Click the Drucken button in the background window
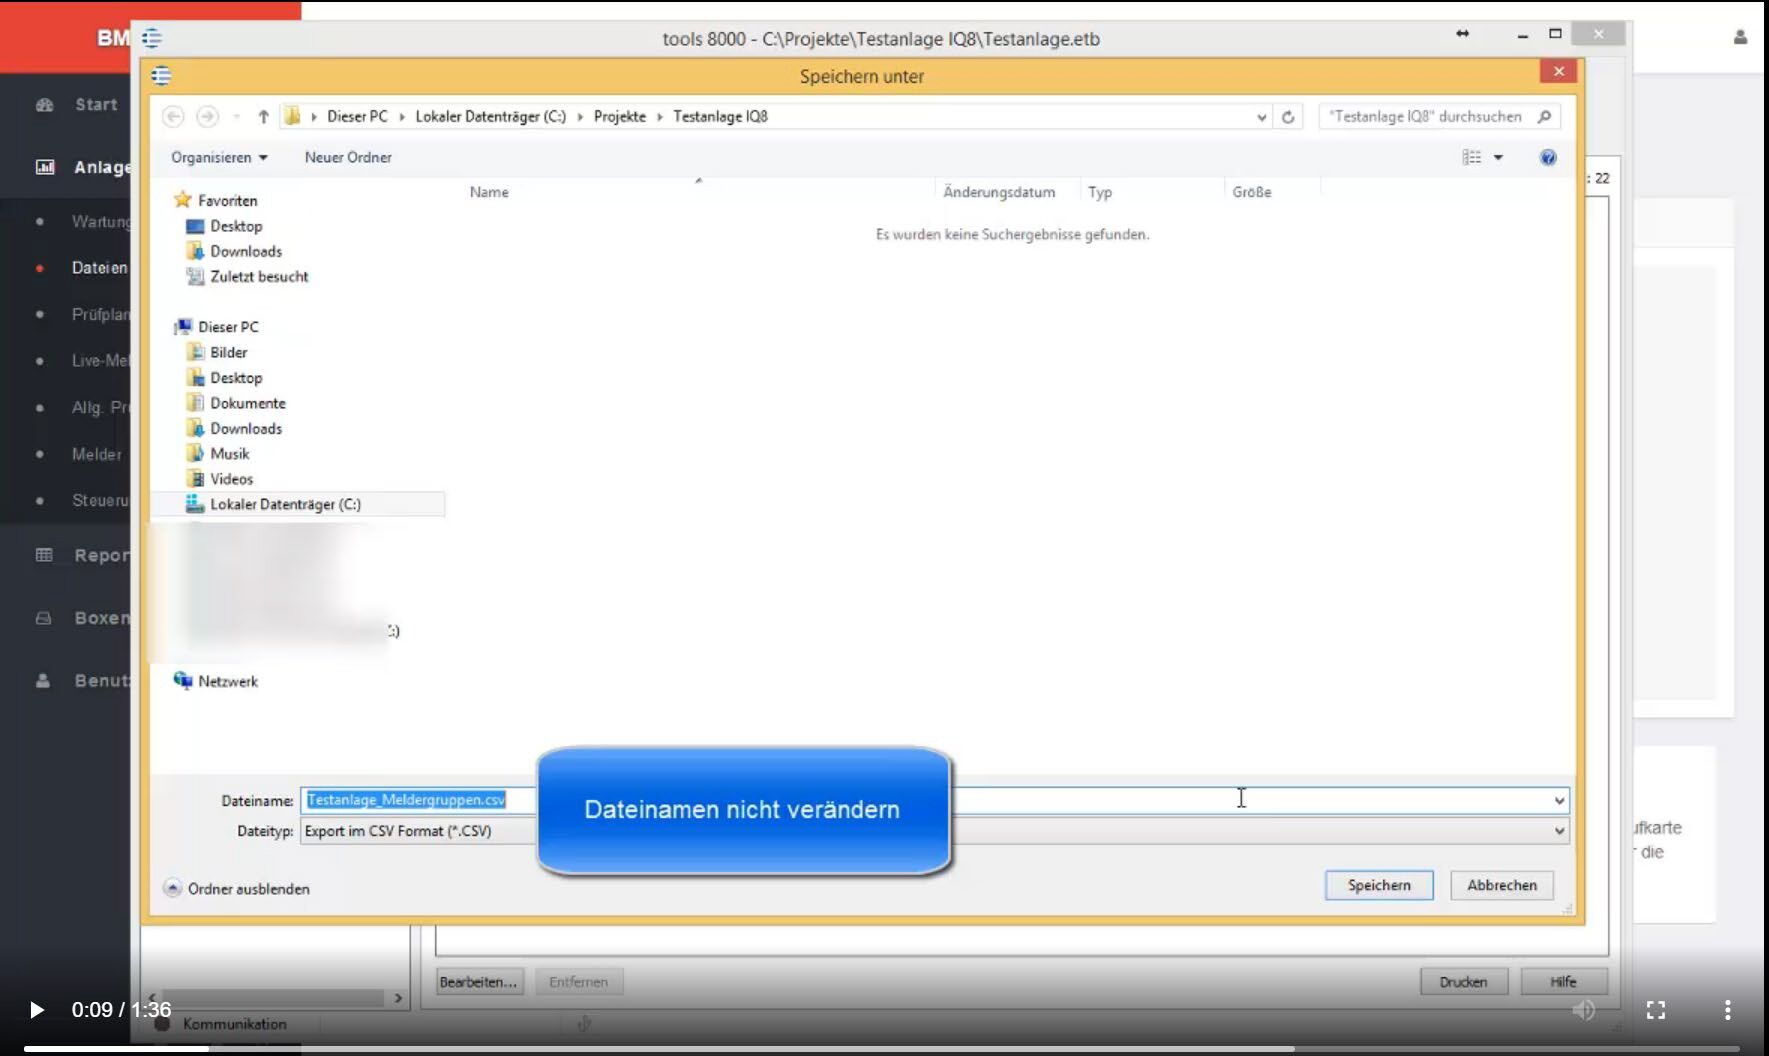The width and height of the screenshot is (1769, 1056). pos(1463,982)
